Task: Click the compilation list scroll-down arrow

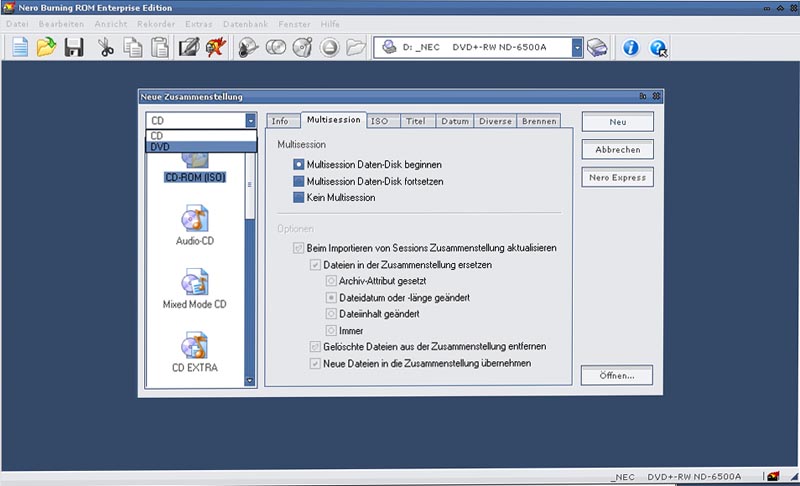Action: (249, 380)
